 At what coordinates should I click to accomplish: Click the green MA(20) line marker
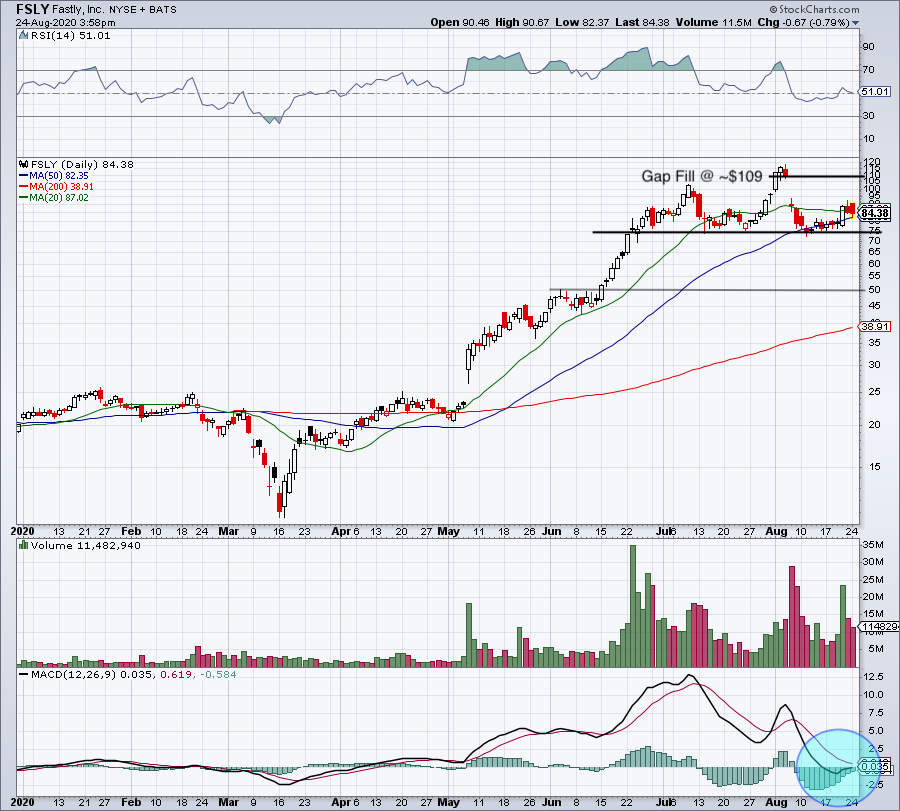(x=22, y=197)
